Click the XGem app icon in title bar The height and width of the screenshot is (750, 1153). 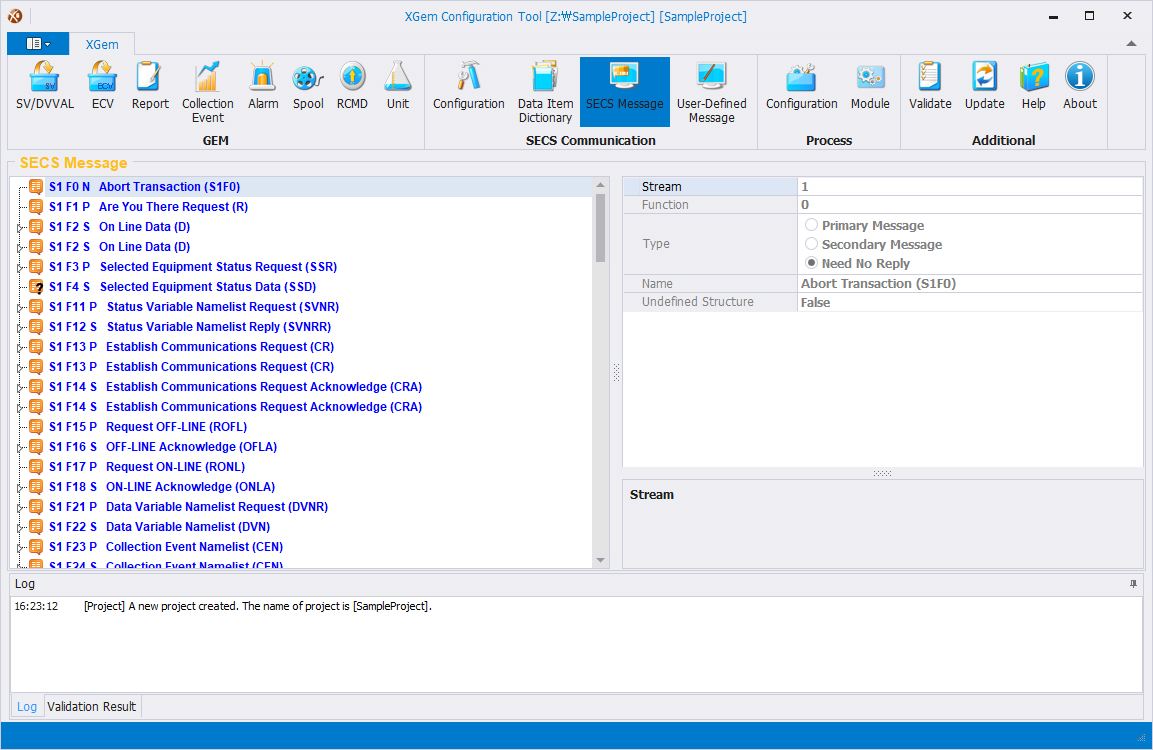coord(15,16)
